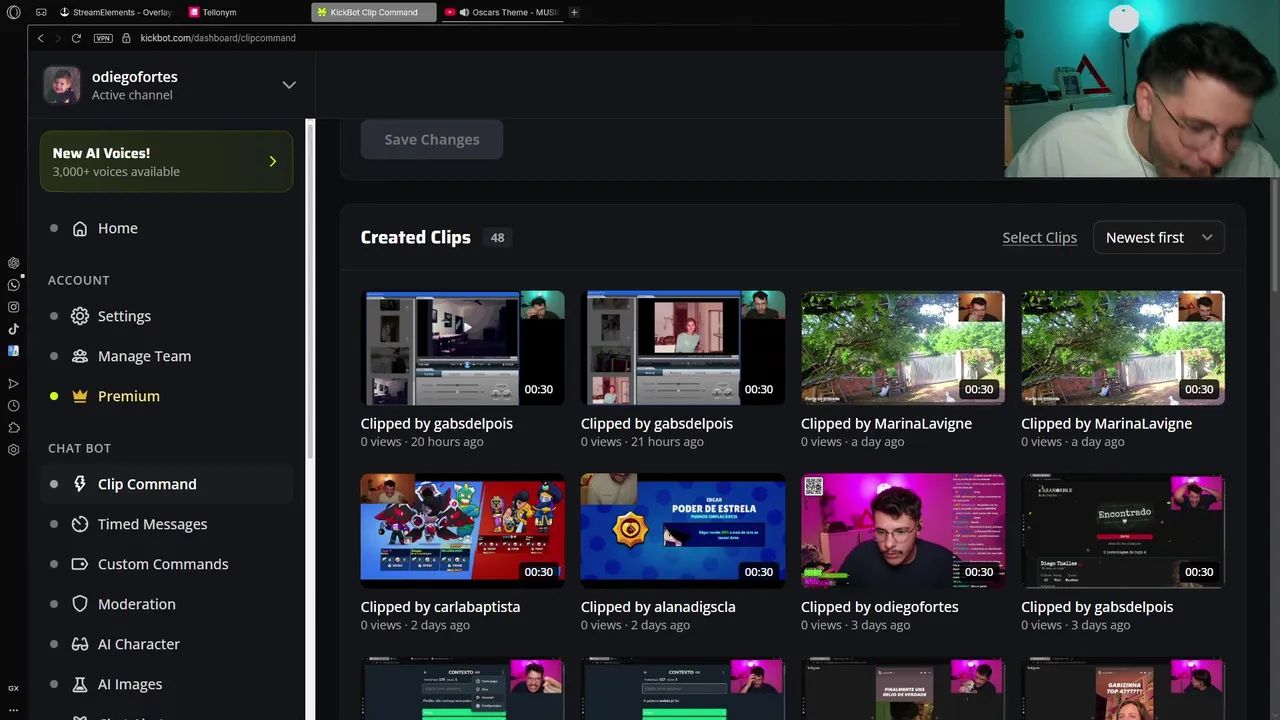1280x720 pixels.
Task: Play odiegofortes clip thumbnail
Action: (903, 531)
